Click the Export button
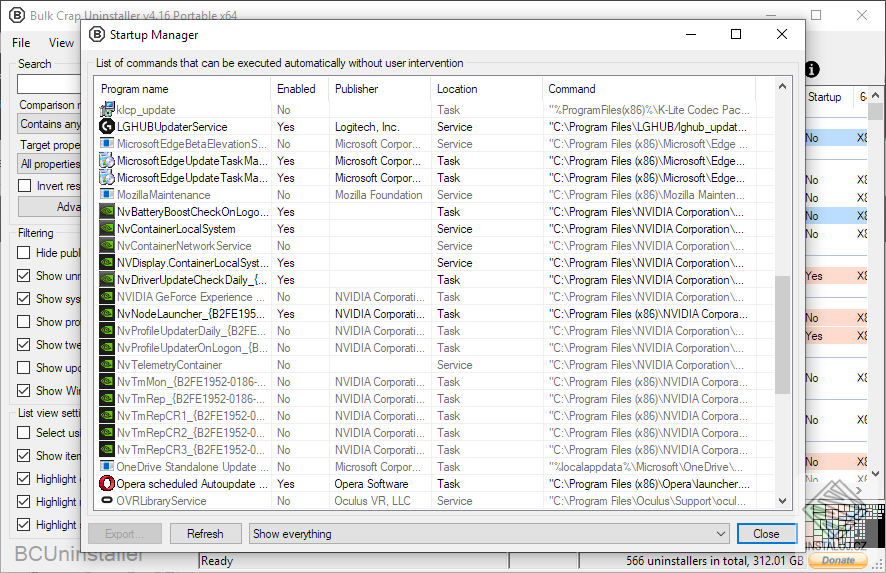The width and height of the screenshot is (886, 573). coord(124,533)
